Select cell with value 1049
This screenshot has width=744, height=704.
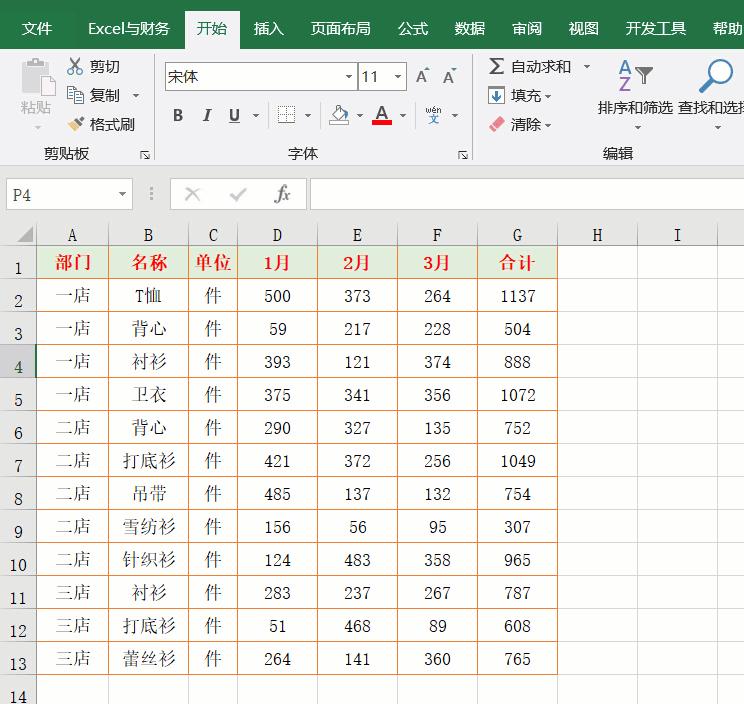click(x=517, y=461)
